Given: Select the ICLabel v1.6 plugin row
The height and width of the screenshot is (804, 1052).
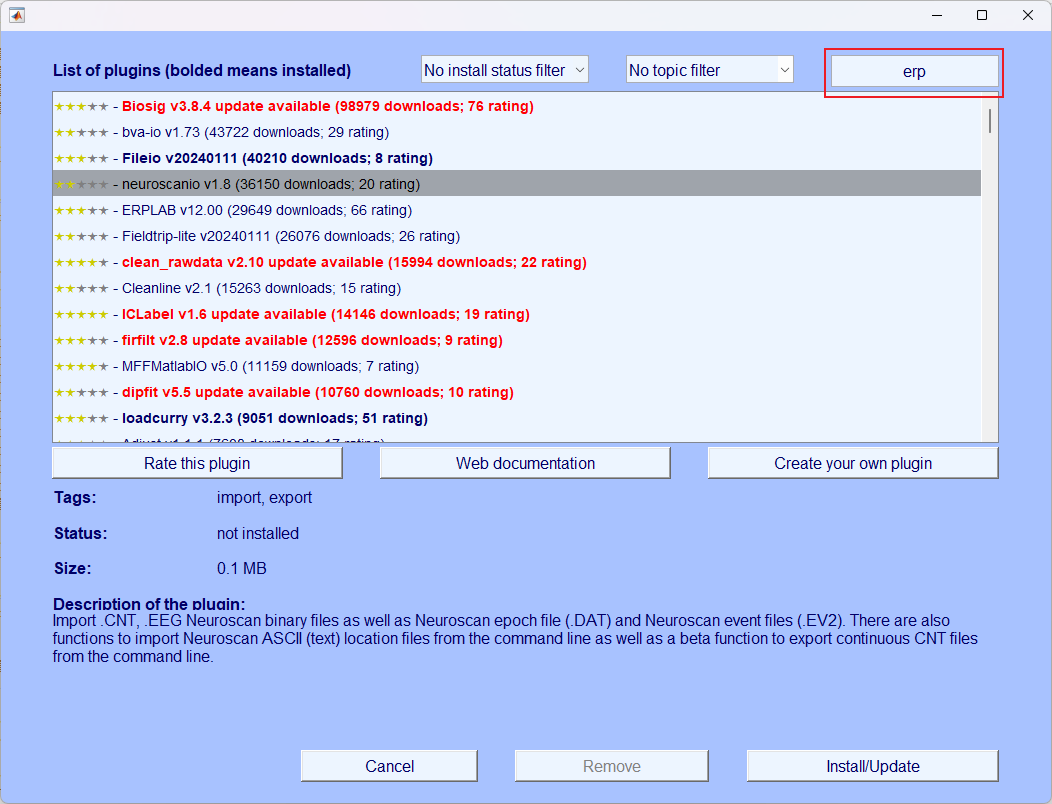Looking at the screenshot, I should (x=517, y=314).
